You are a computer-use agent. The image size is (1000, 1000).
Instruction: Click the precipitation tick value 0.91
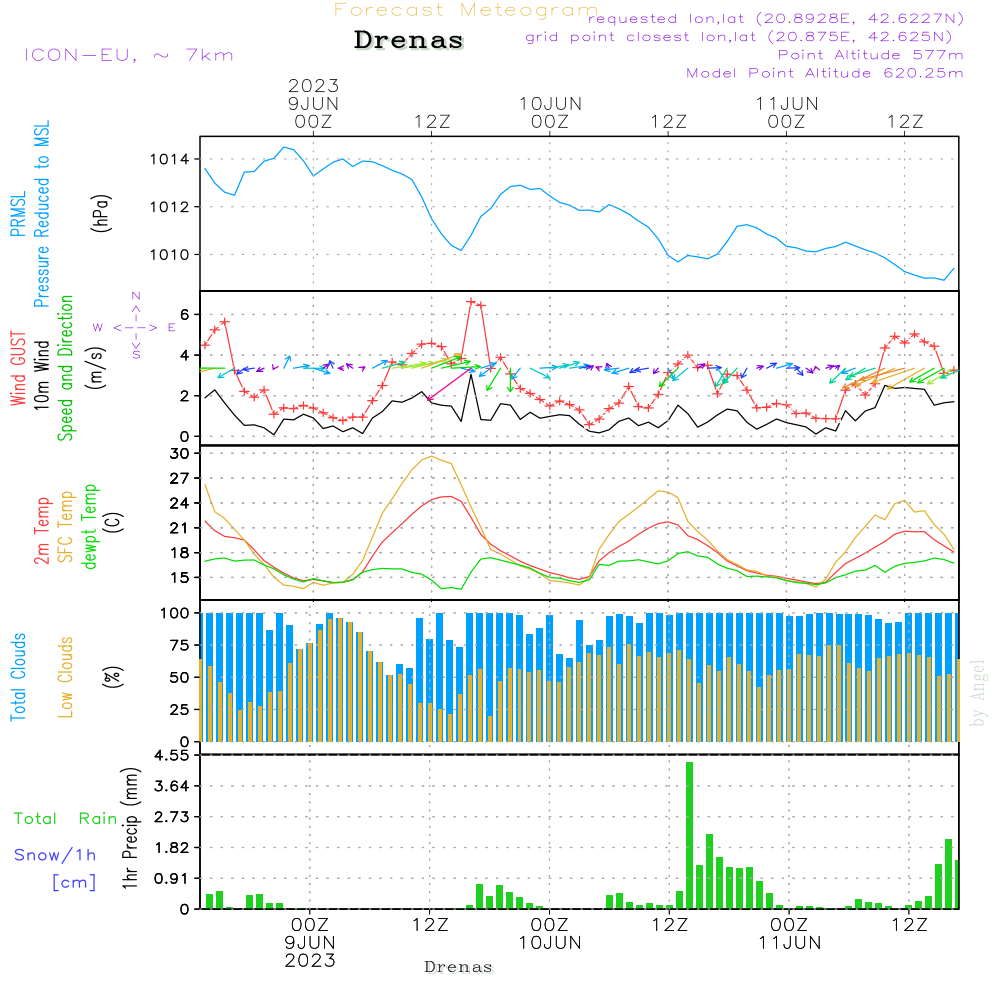pos(172,879)
